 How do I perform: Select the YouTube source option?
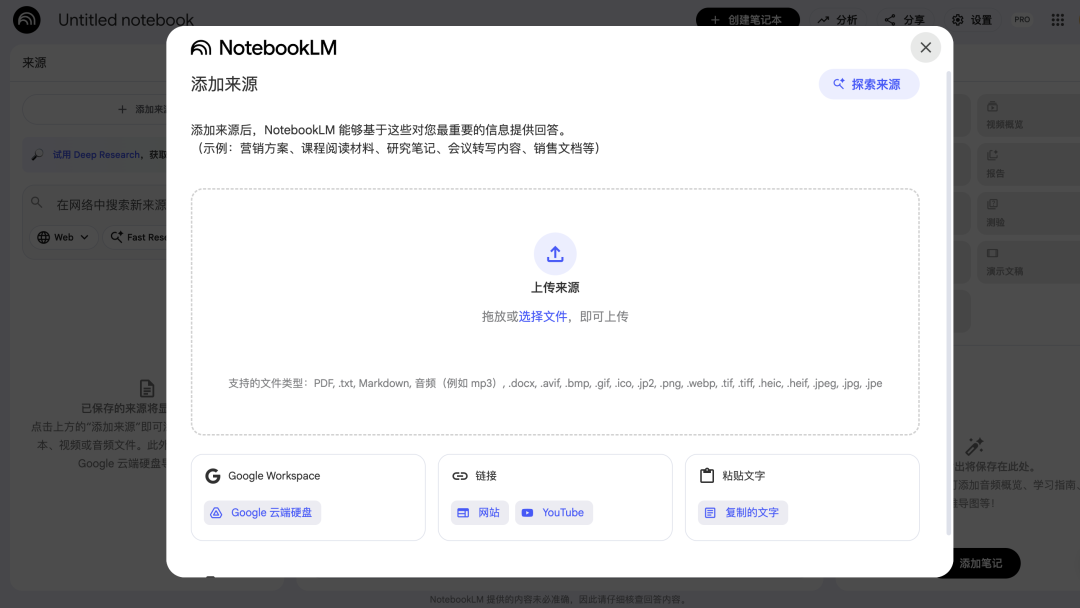553,512
